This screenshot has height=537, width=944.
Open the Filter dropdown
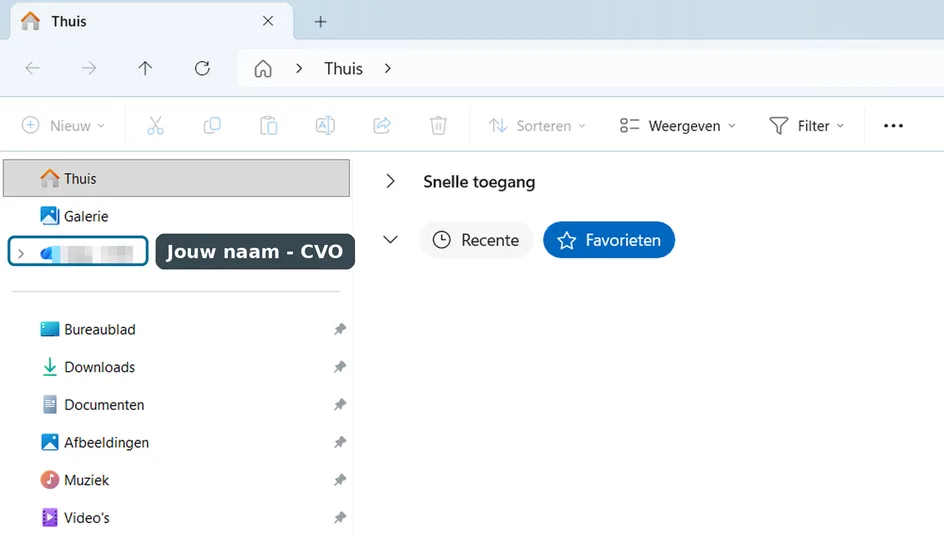coord(807,125)
